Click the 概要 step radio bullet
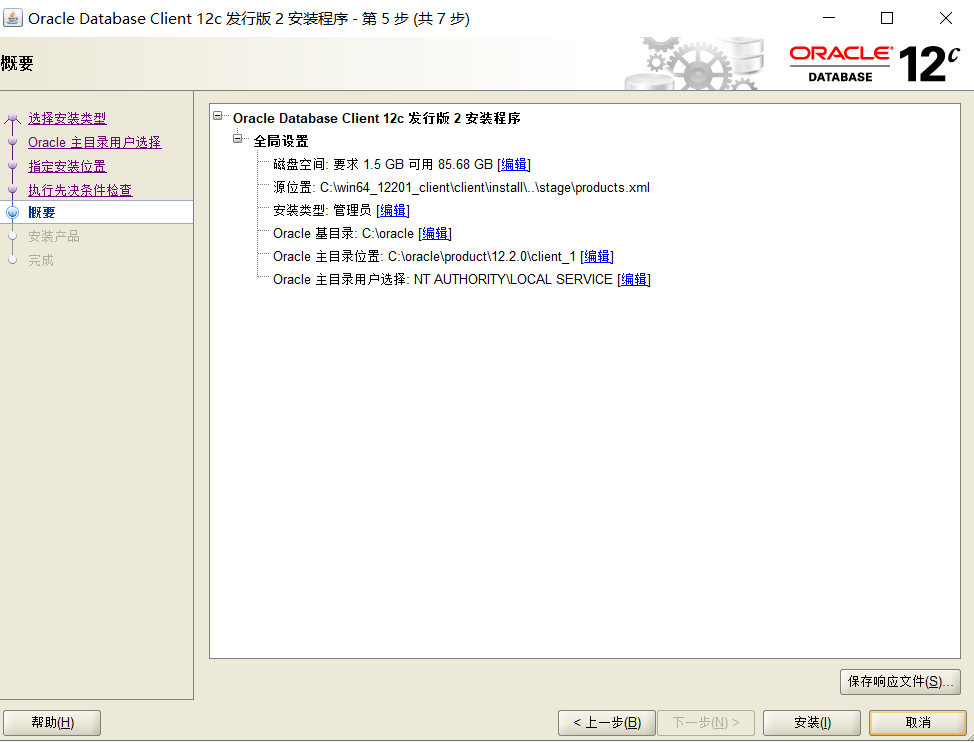Image resolution: width=974 pixels, height=743 pixels. coord(12,212)
